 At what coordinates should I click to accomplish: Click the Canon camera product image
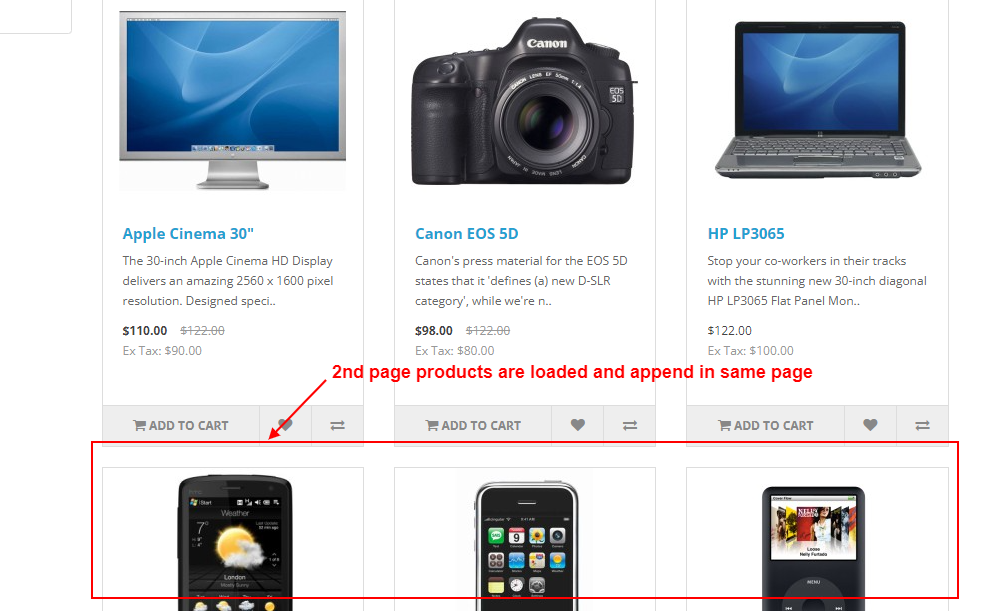click(524, 102)
